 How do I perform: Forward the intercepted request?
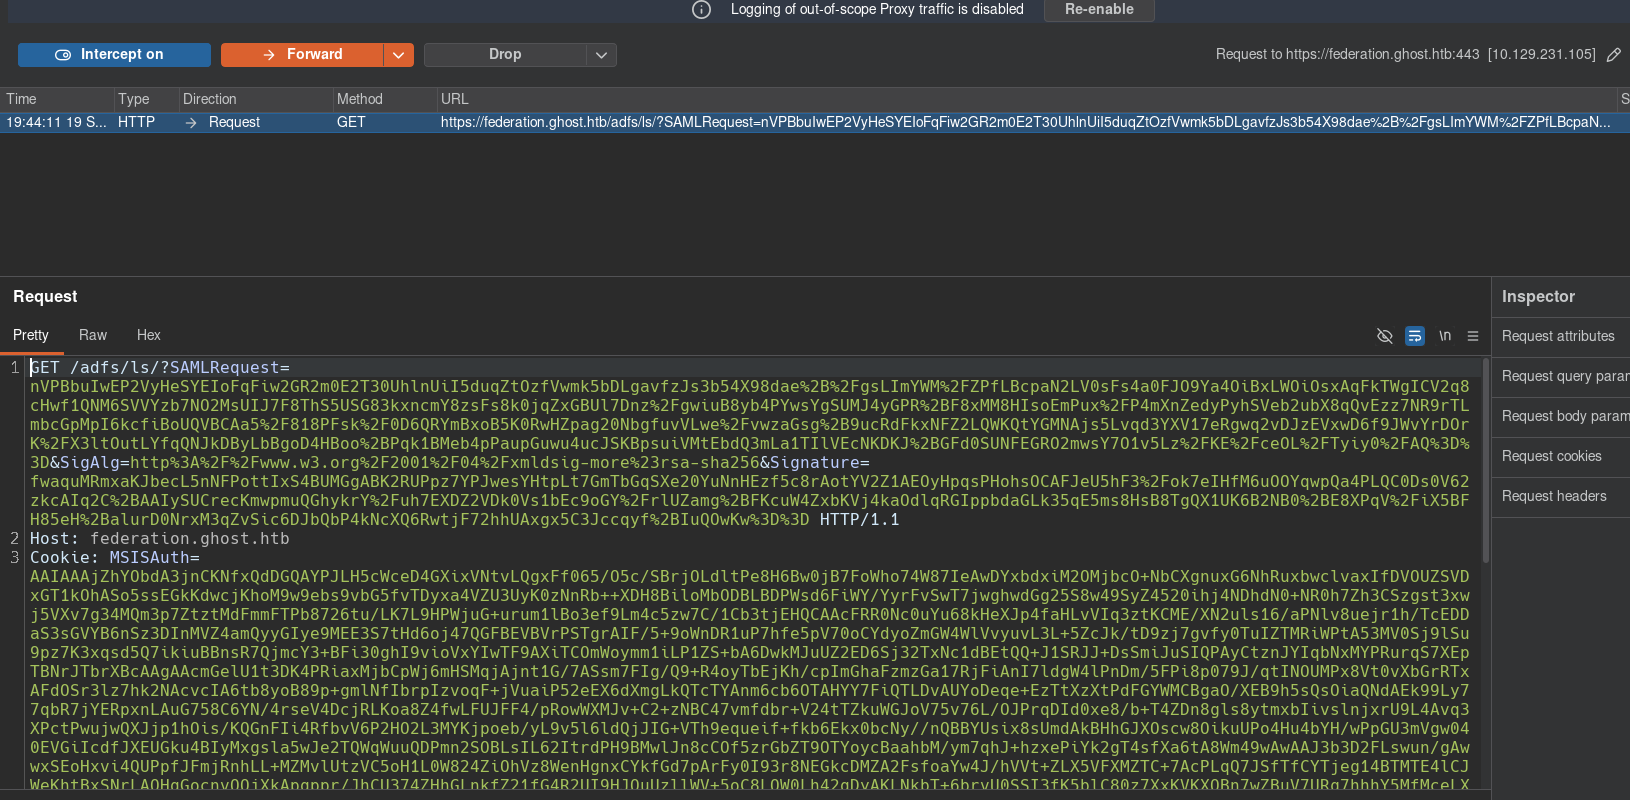302,55
